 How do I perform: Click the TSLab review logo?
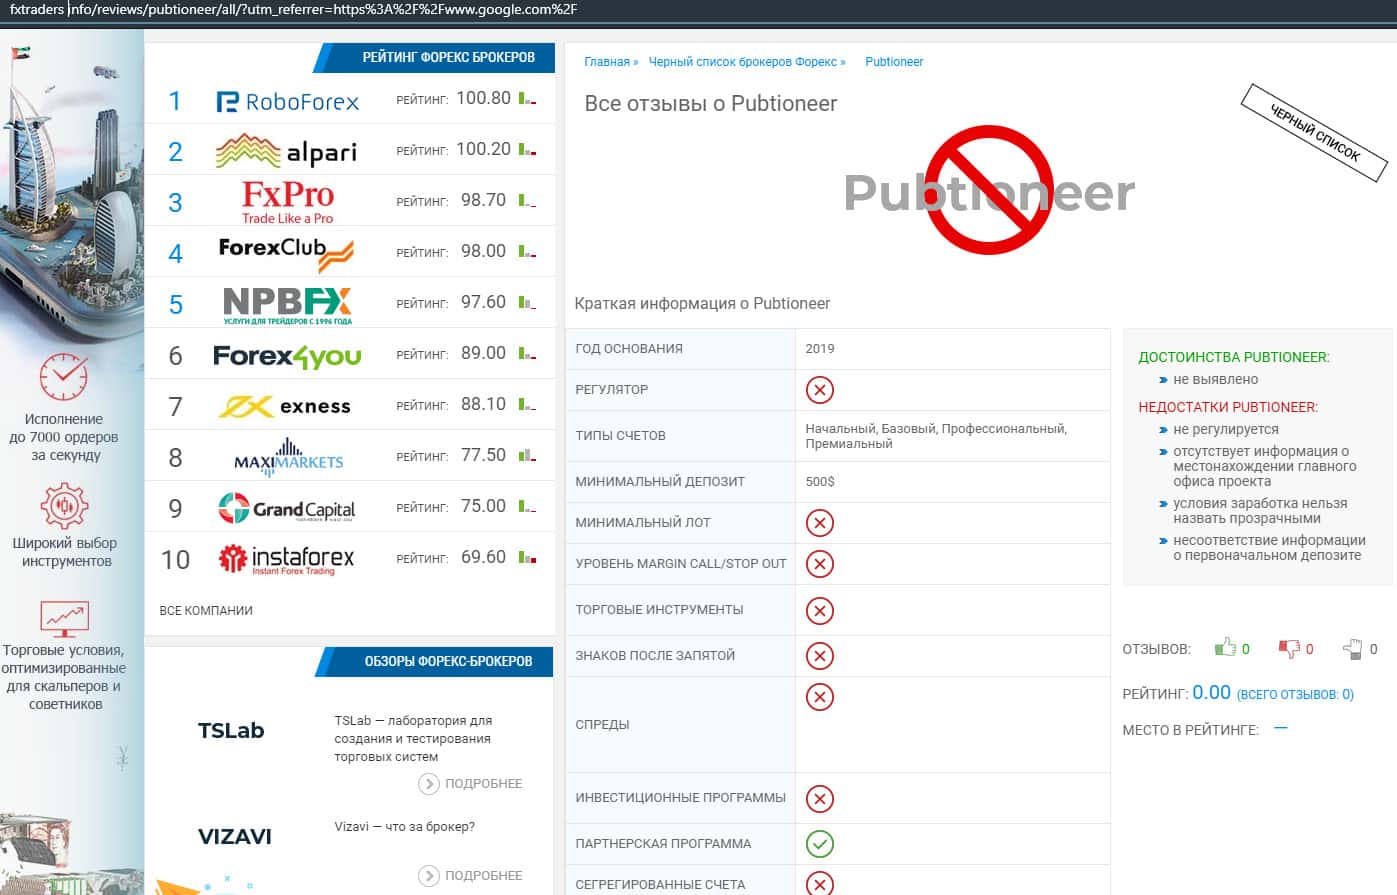click(231, 731)
